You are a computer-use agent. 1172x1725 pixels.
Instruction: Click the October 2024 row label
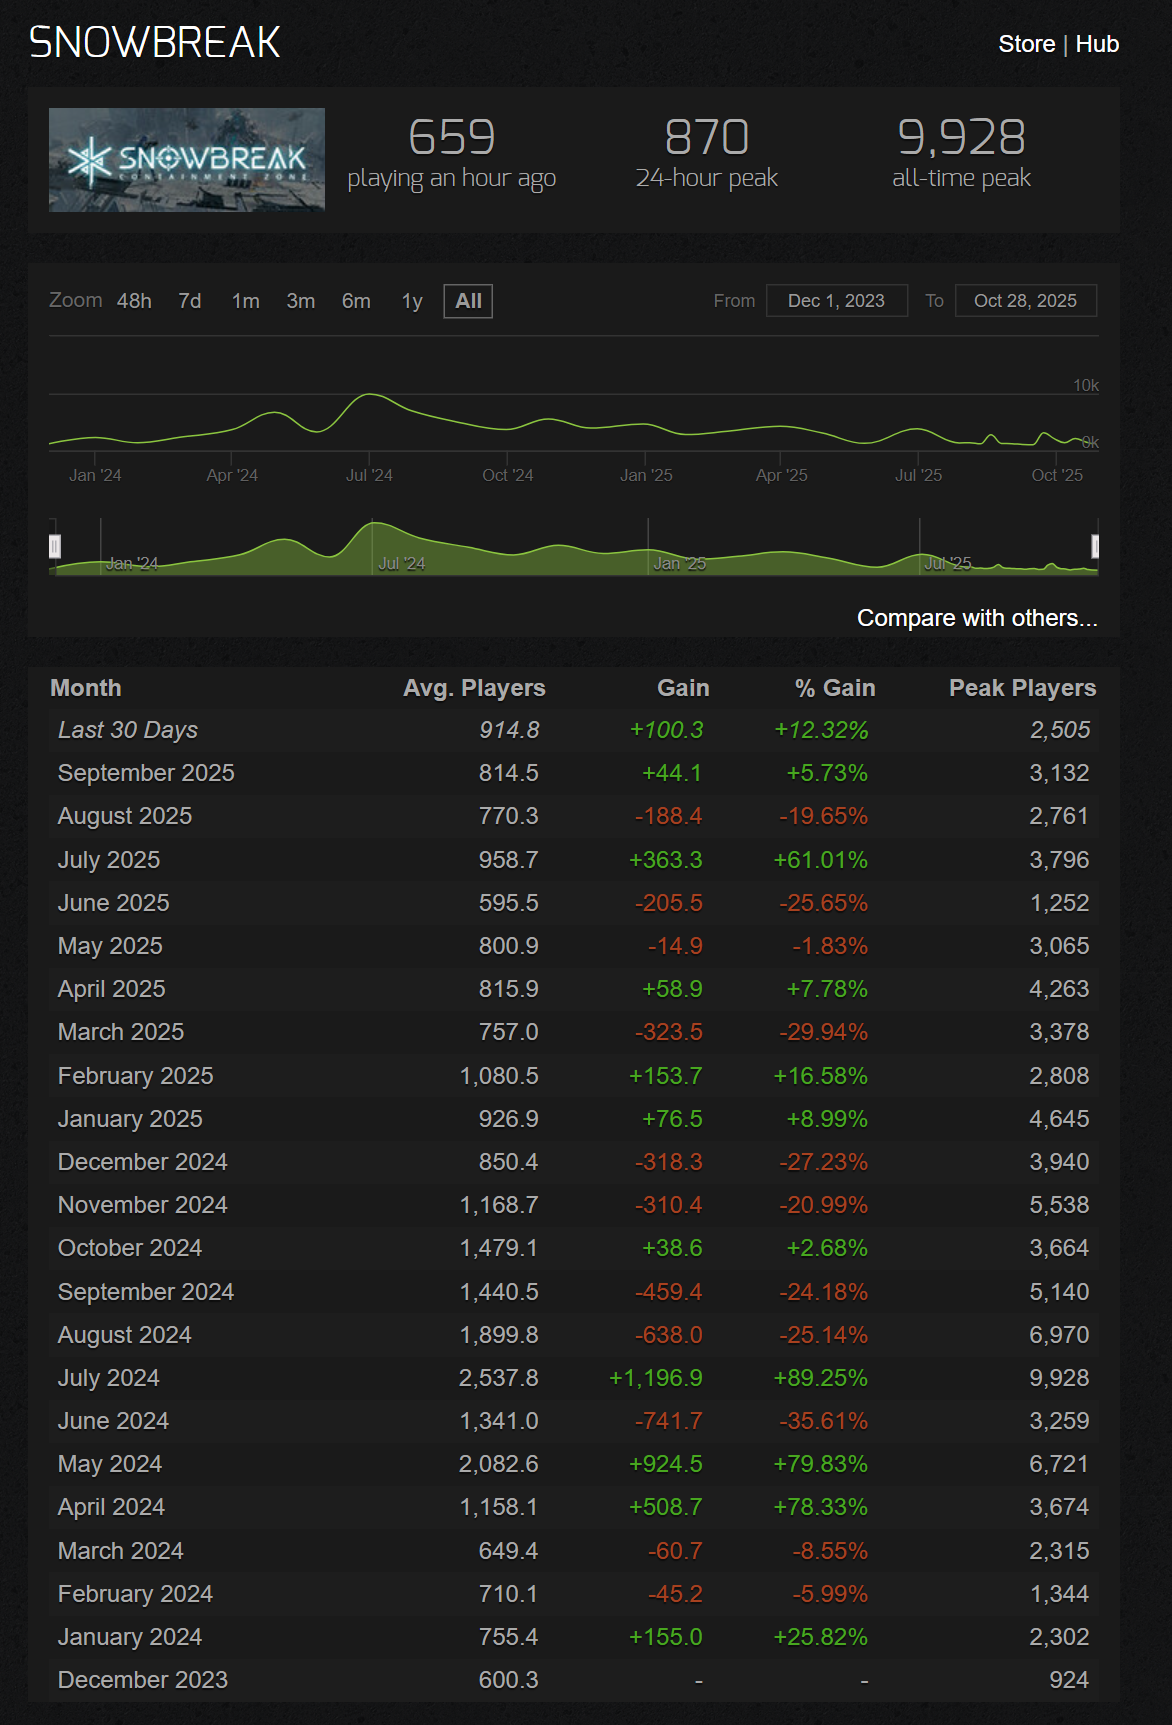click(130, 1248)
